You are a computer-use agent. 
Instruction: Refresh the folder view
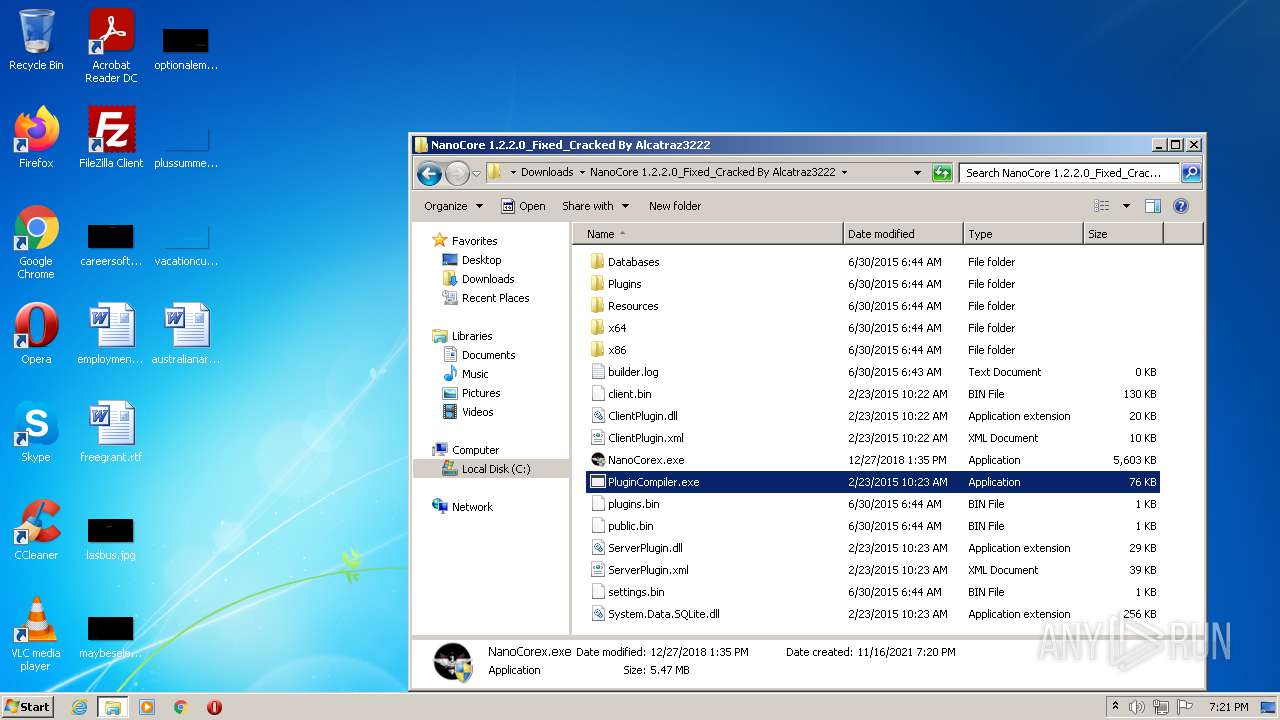click(942, 173)
